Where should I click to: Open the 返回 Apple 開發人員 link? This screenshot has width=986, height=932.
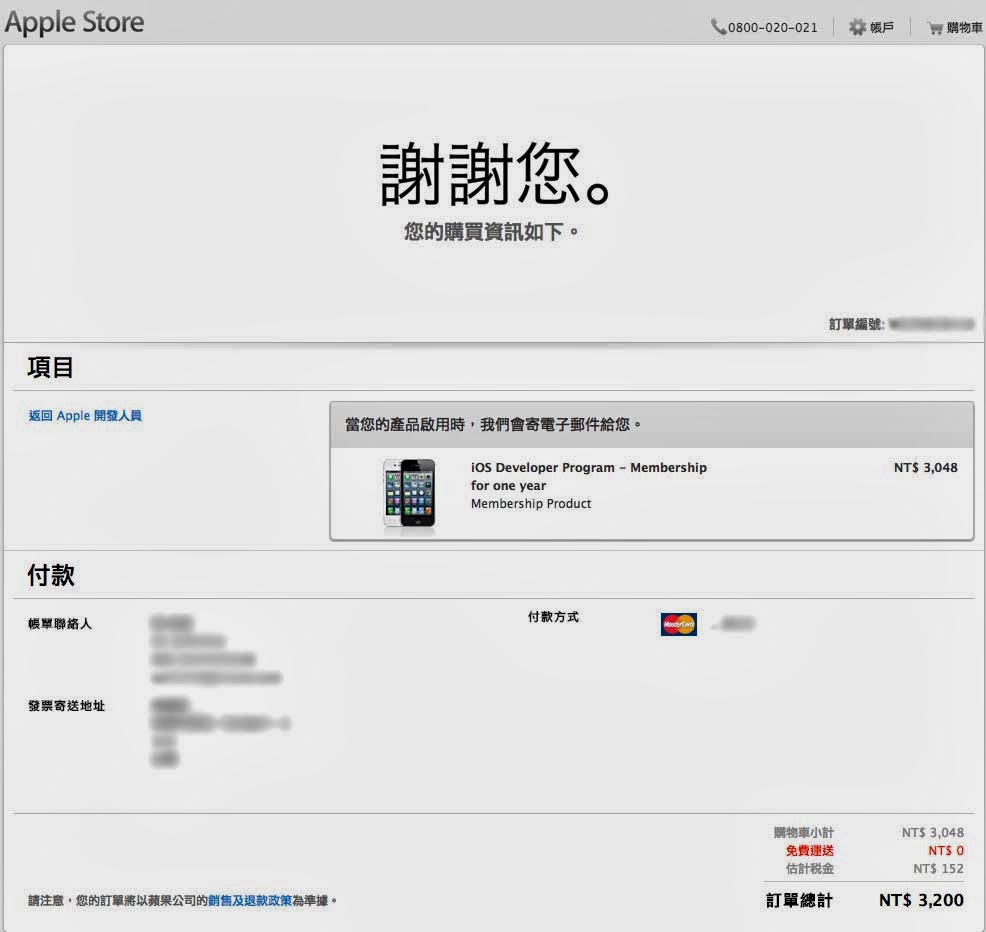pos(84,416)
